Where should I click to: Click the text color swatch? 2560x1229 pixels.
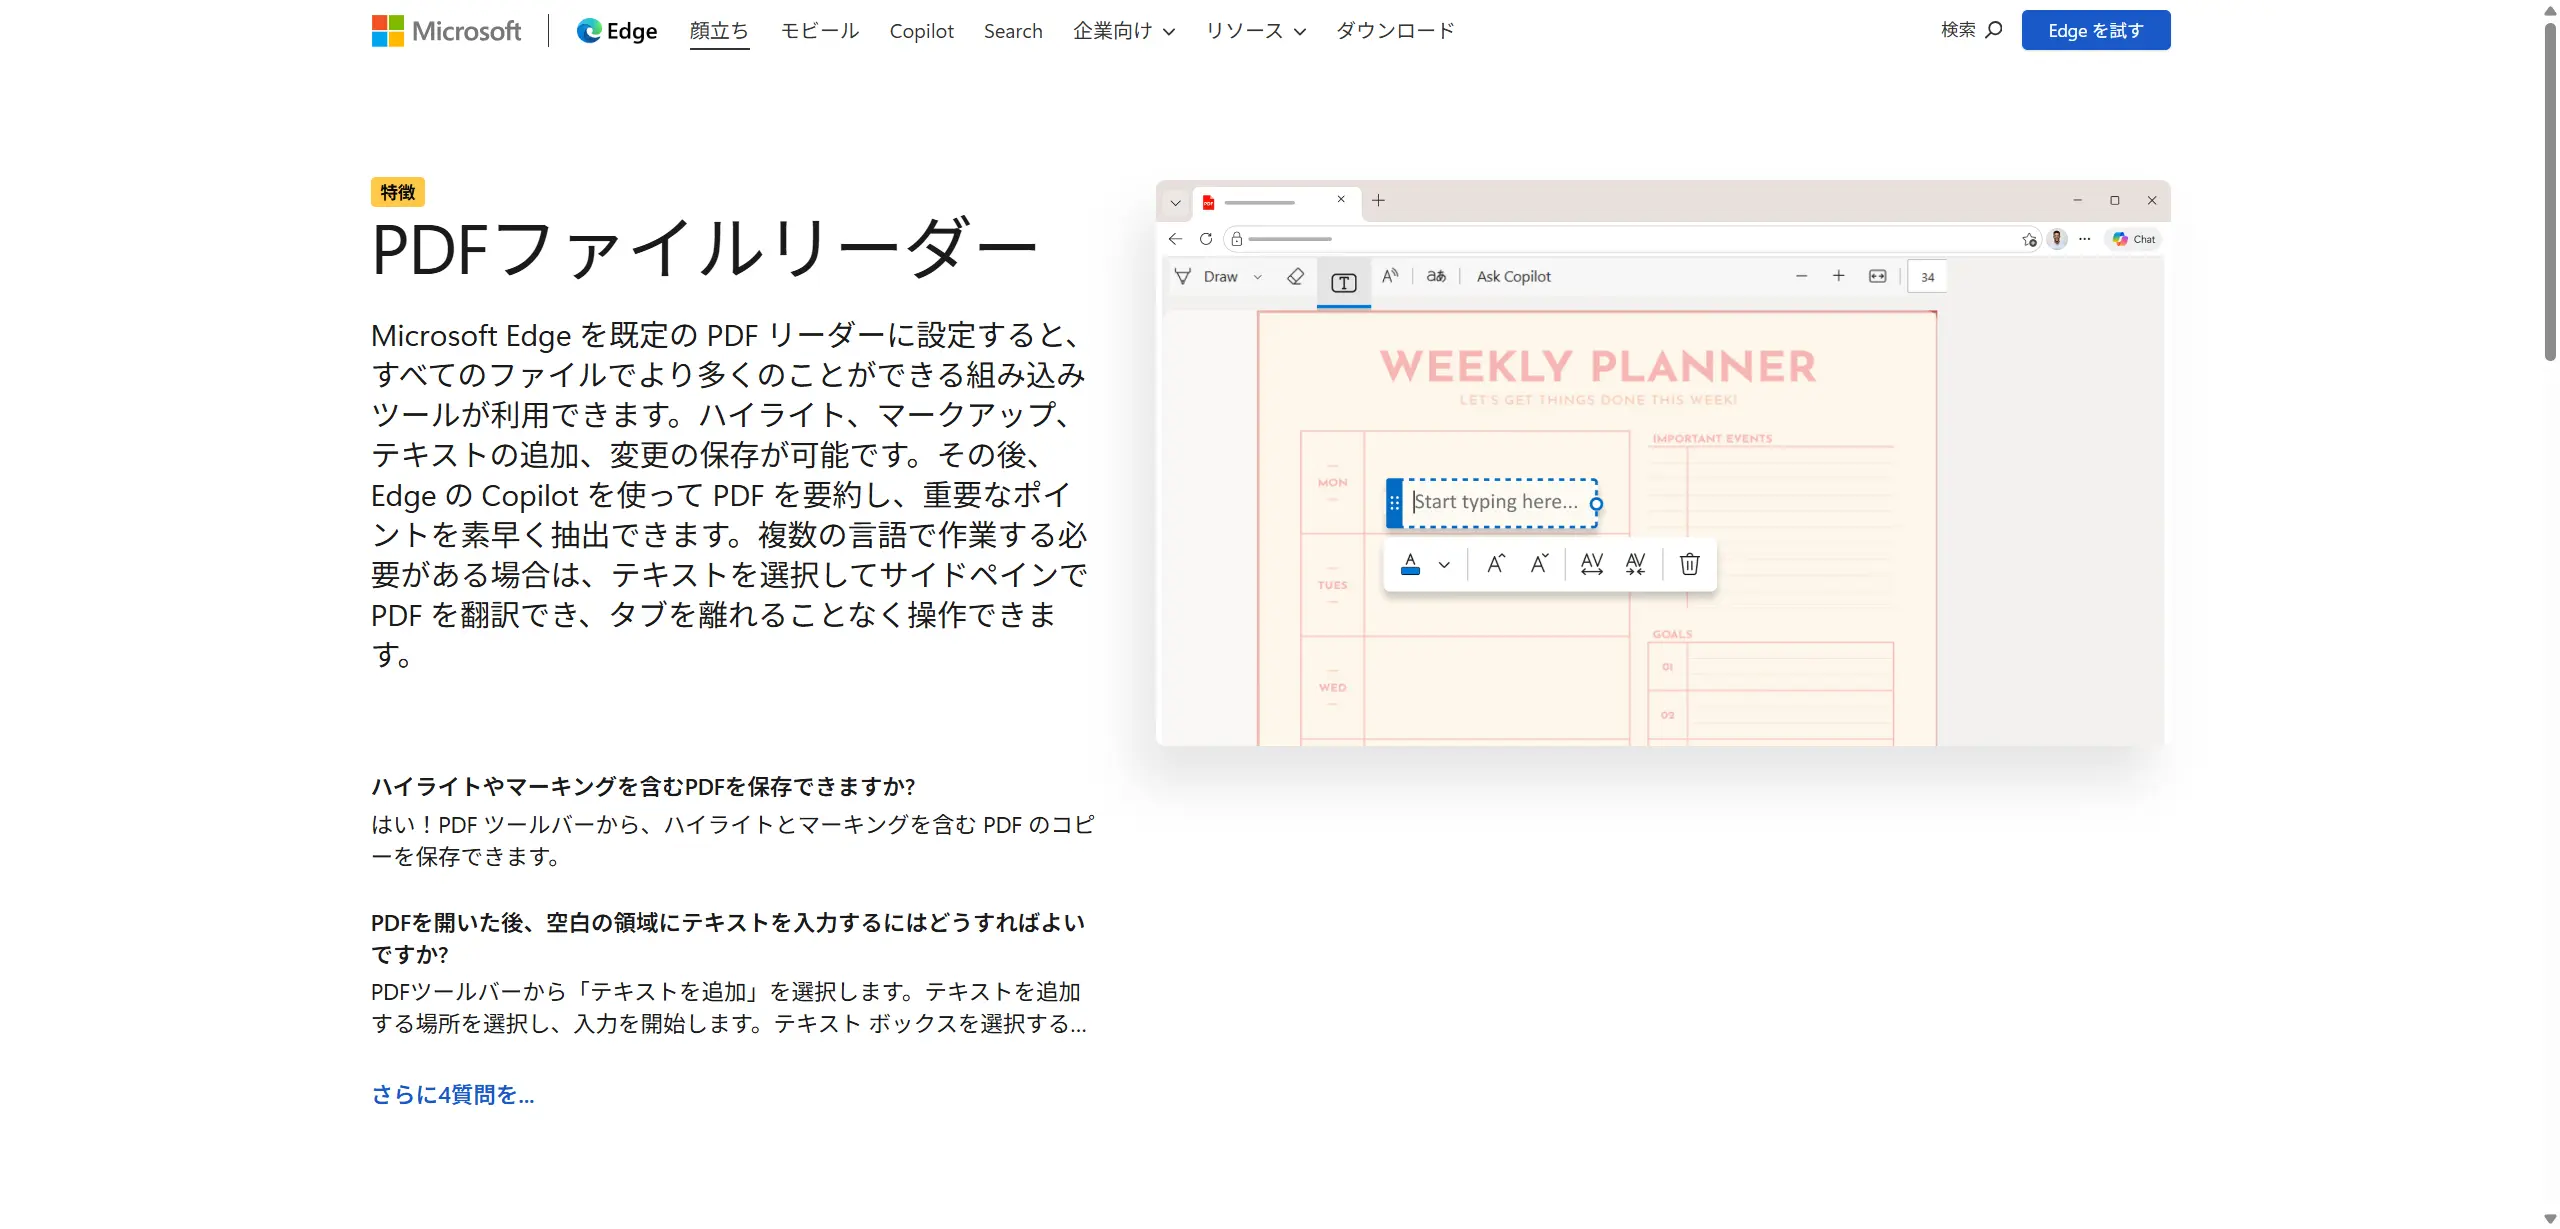pyautogui.click(x=1410, y=564)
